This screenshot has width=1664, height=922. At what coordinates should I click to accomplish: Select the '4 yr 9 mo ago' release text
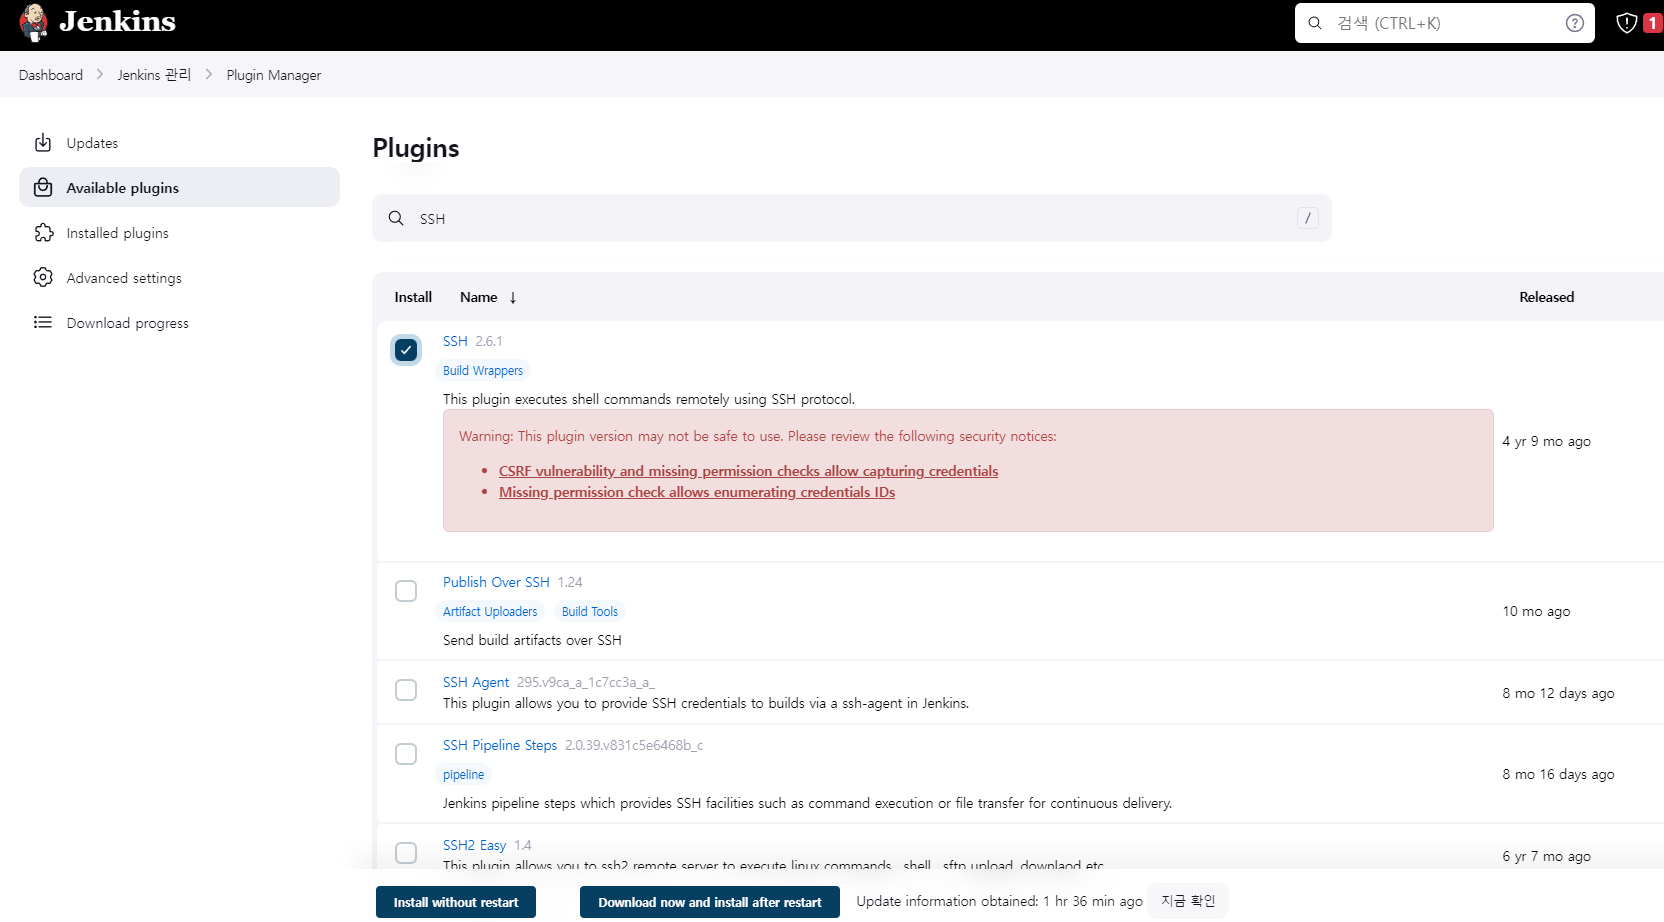tap(1546, 441)
